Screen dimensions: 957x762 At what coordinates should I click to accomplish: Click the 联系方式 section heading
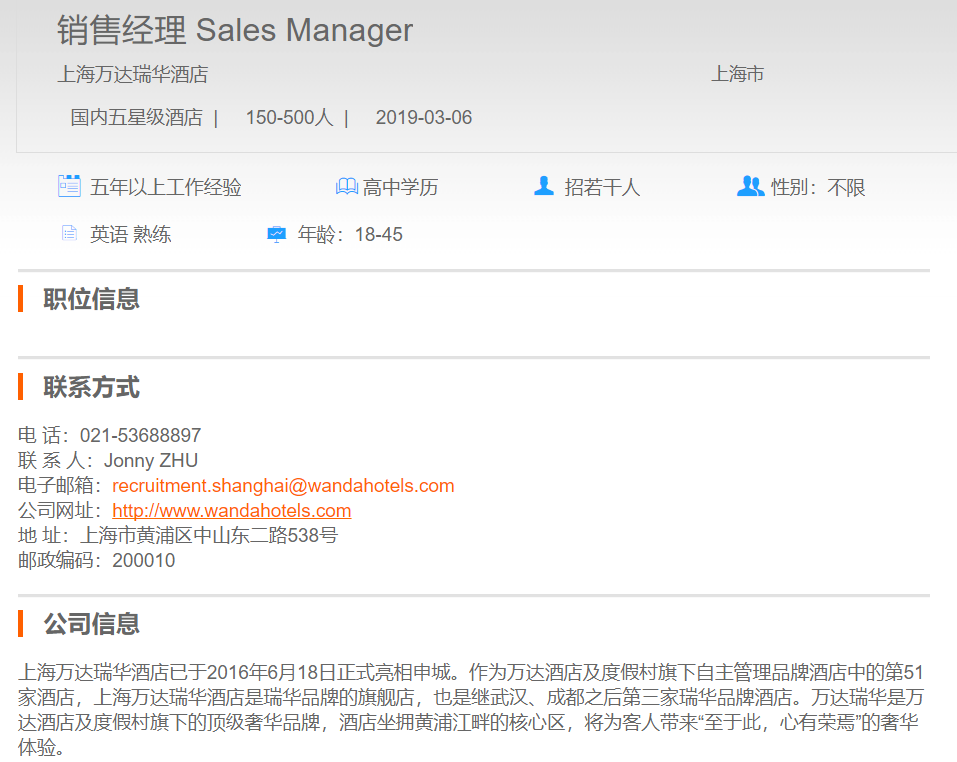(91, 387)
